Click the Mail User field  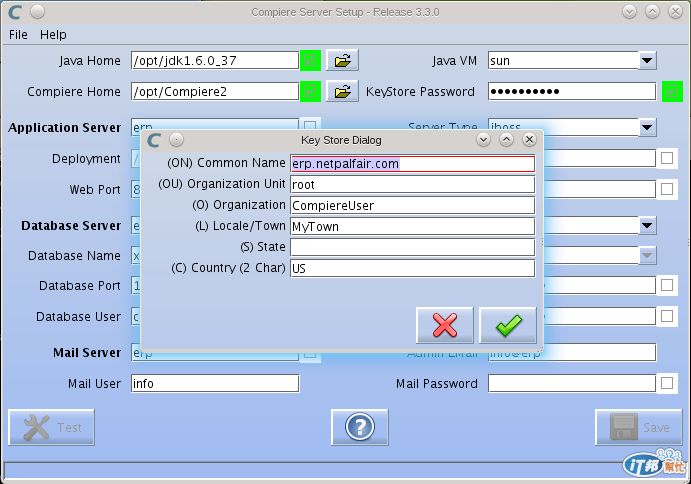[x=215, y=383]
